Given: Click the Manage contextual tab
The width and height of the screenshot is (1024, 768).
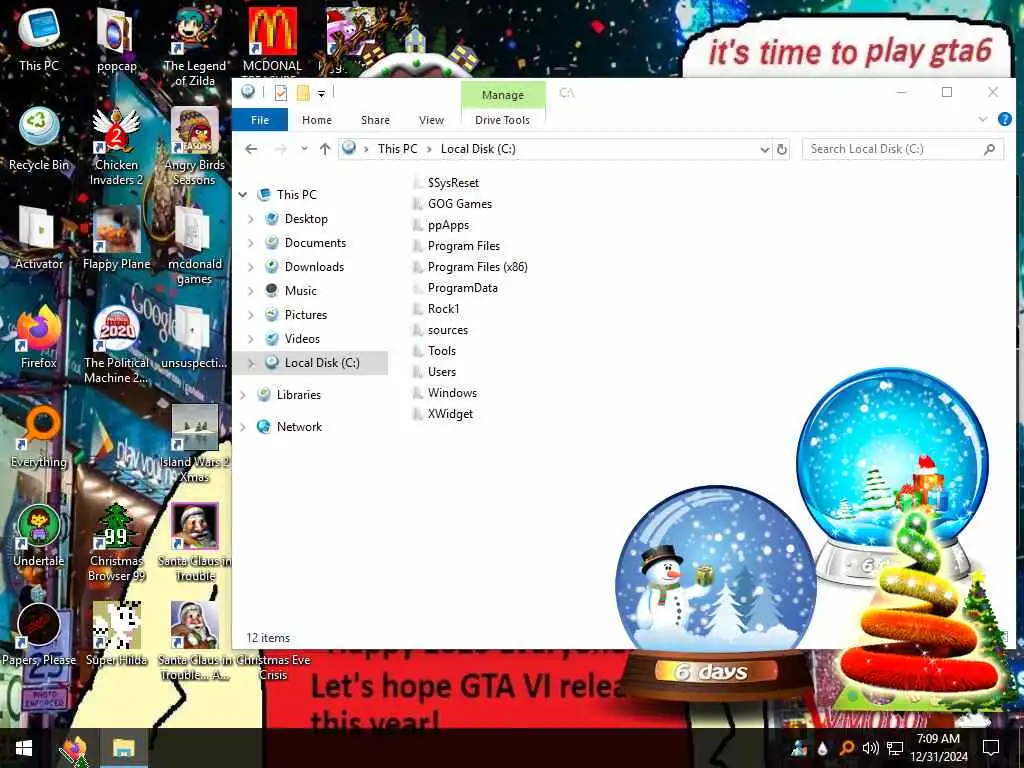Looking at the screenshot, I should coord(503,95).
